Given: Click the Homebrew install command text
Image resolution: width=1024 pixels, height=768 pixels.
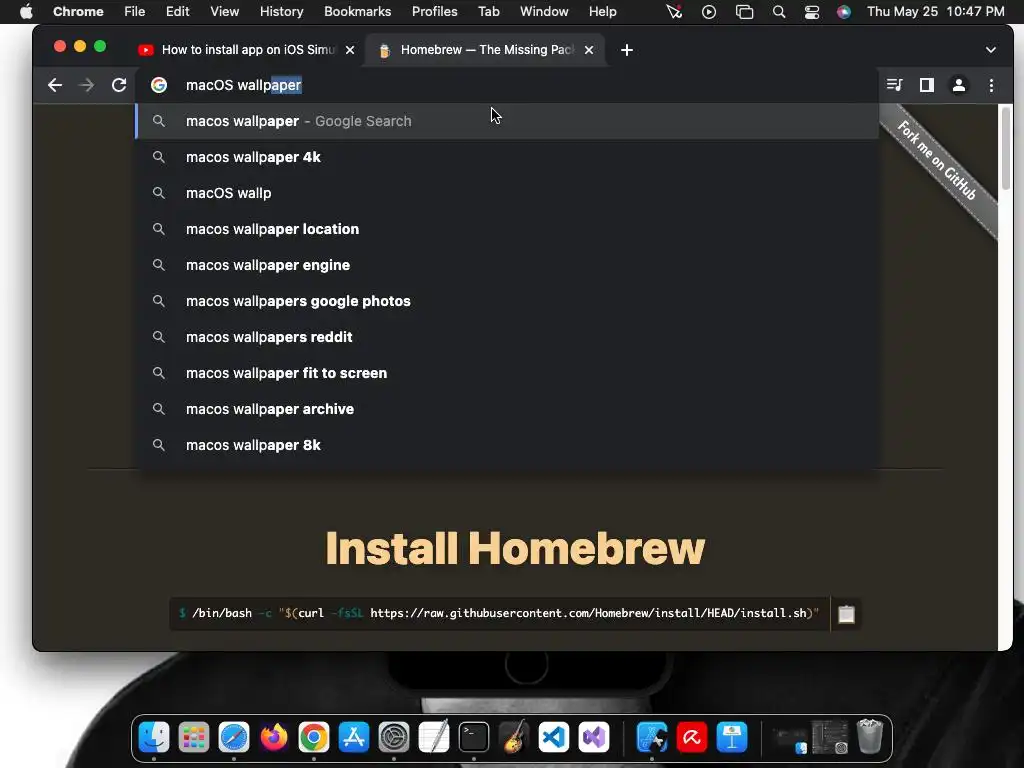Looking at the screenshot, I should point(500,613).
